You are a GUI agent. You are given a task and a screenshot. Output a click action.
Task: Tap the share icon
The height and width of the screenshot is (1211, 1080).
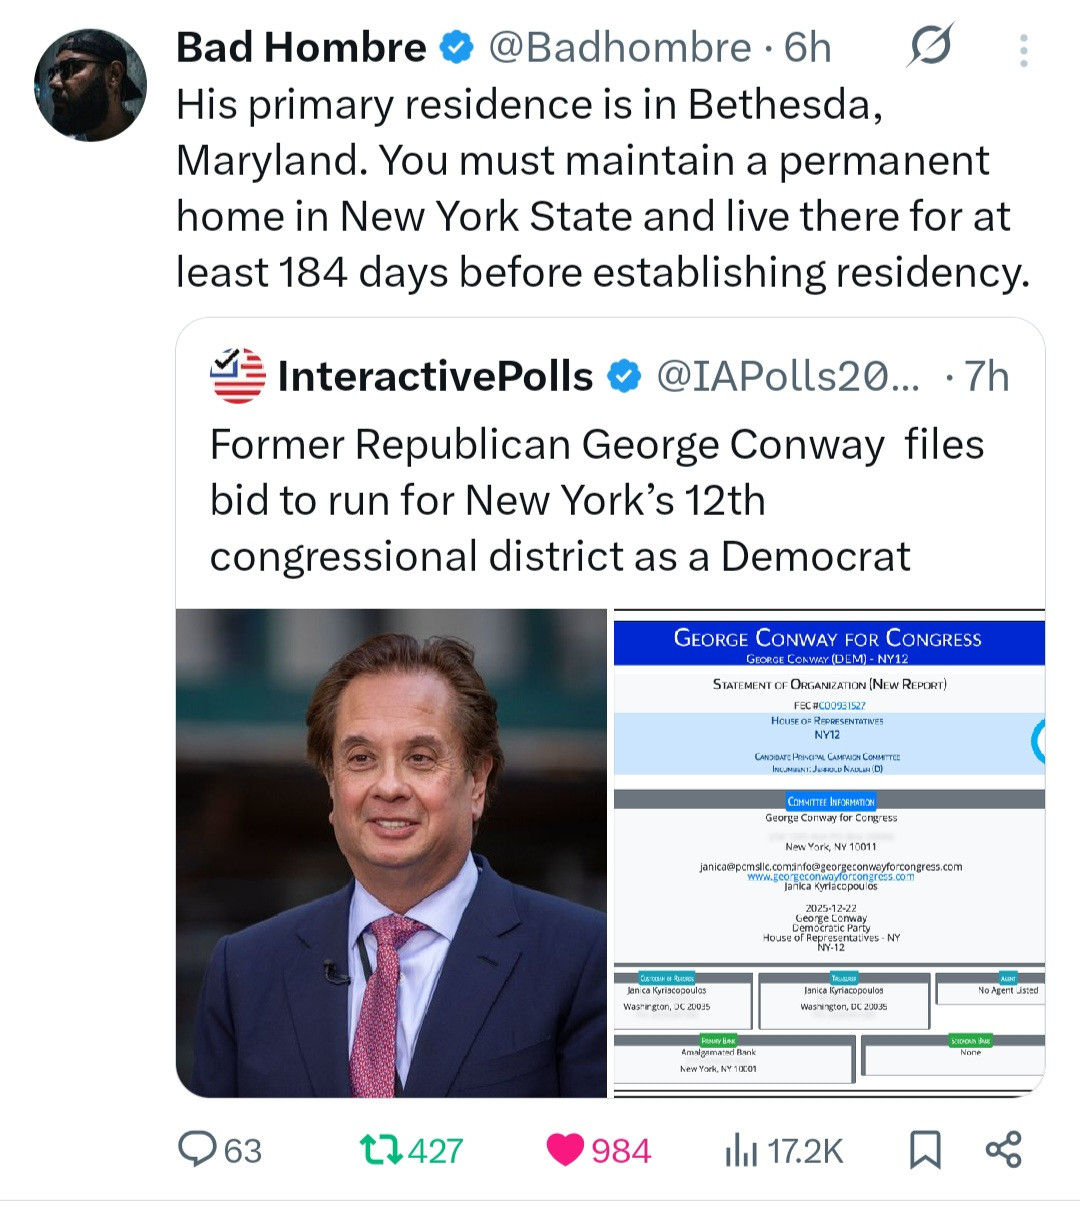1003,1149
